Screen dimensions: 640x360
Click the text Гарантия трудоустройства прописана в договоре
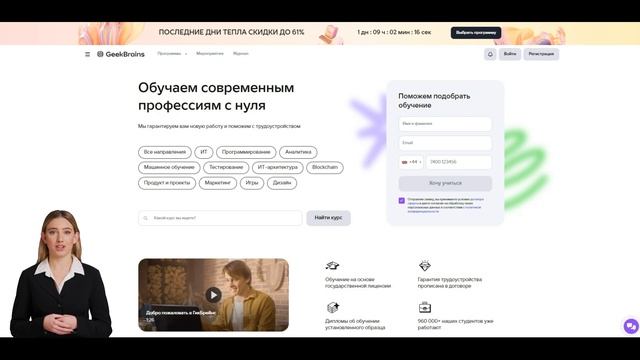tap(450, 283)
